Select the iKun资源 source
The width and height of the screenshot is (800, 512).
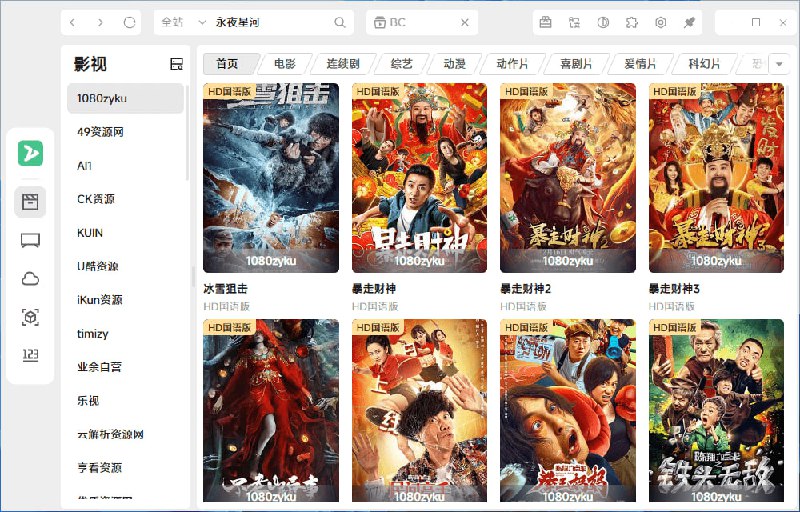pyautogui.click(x=100, y=300)
